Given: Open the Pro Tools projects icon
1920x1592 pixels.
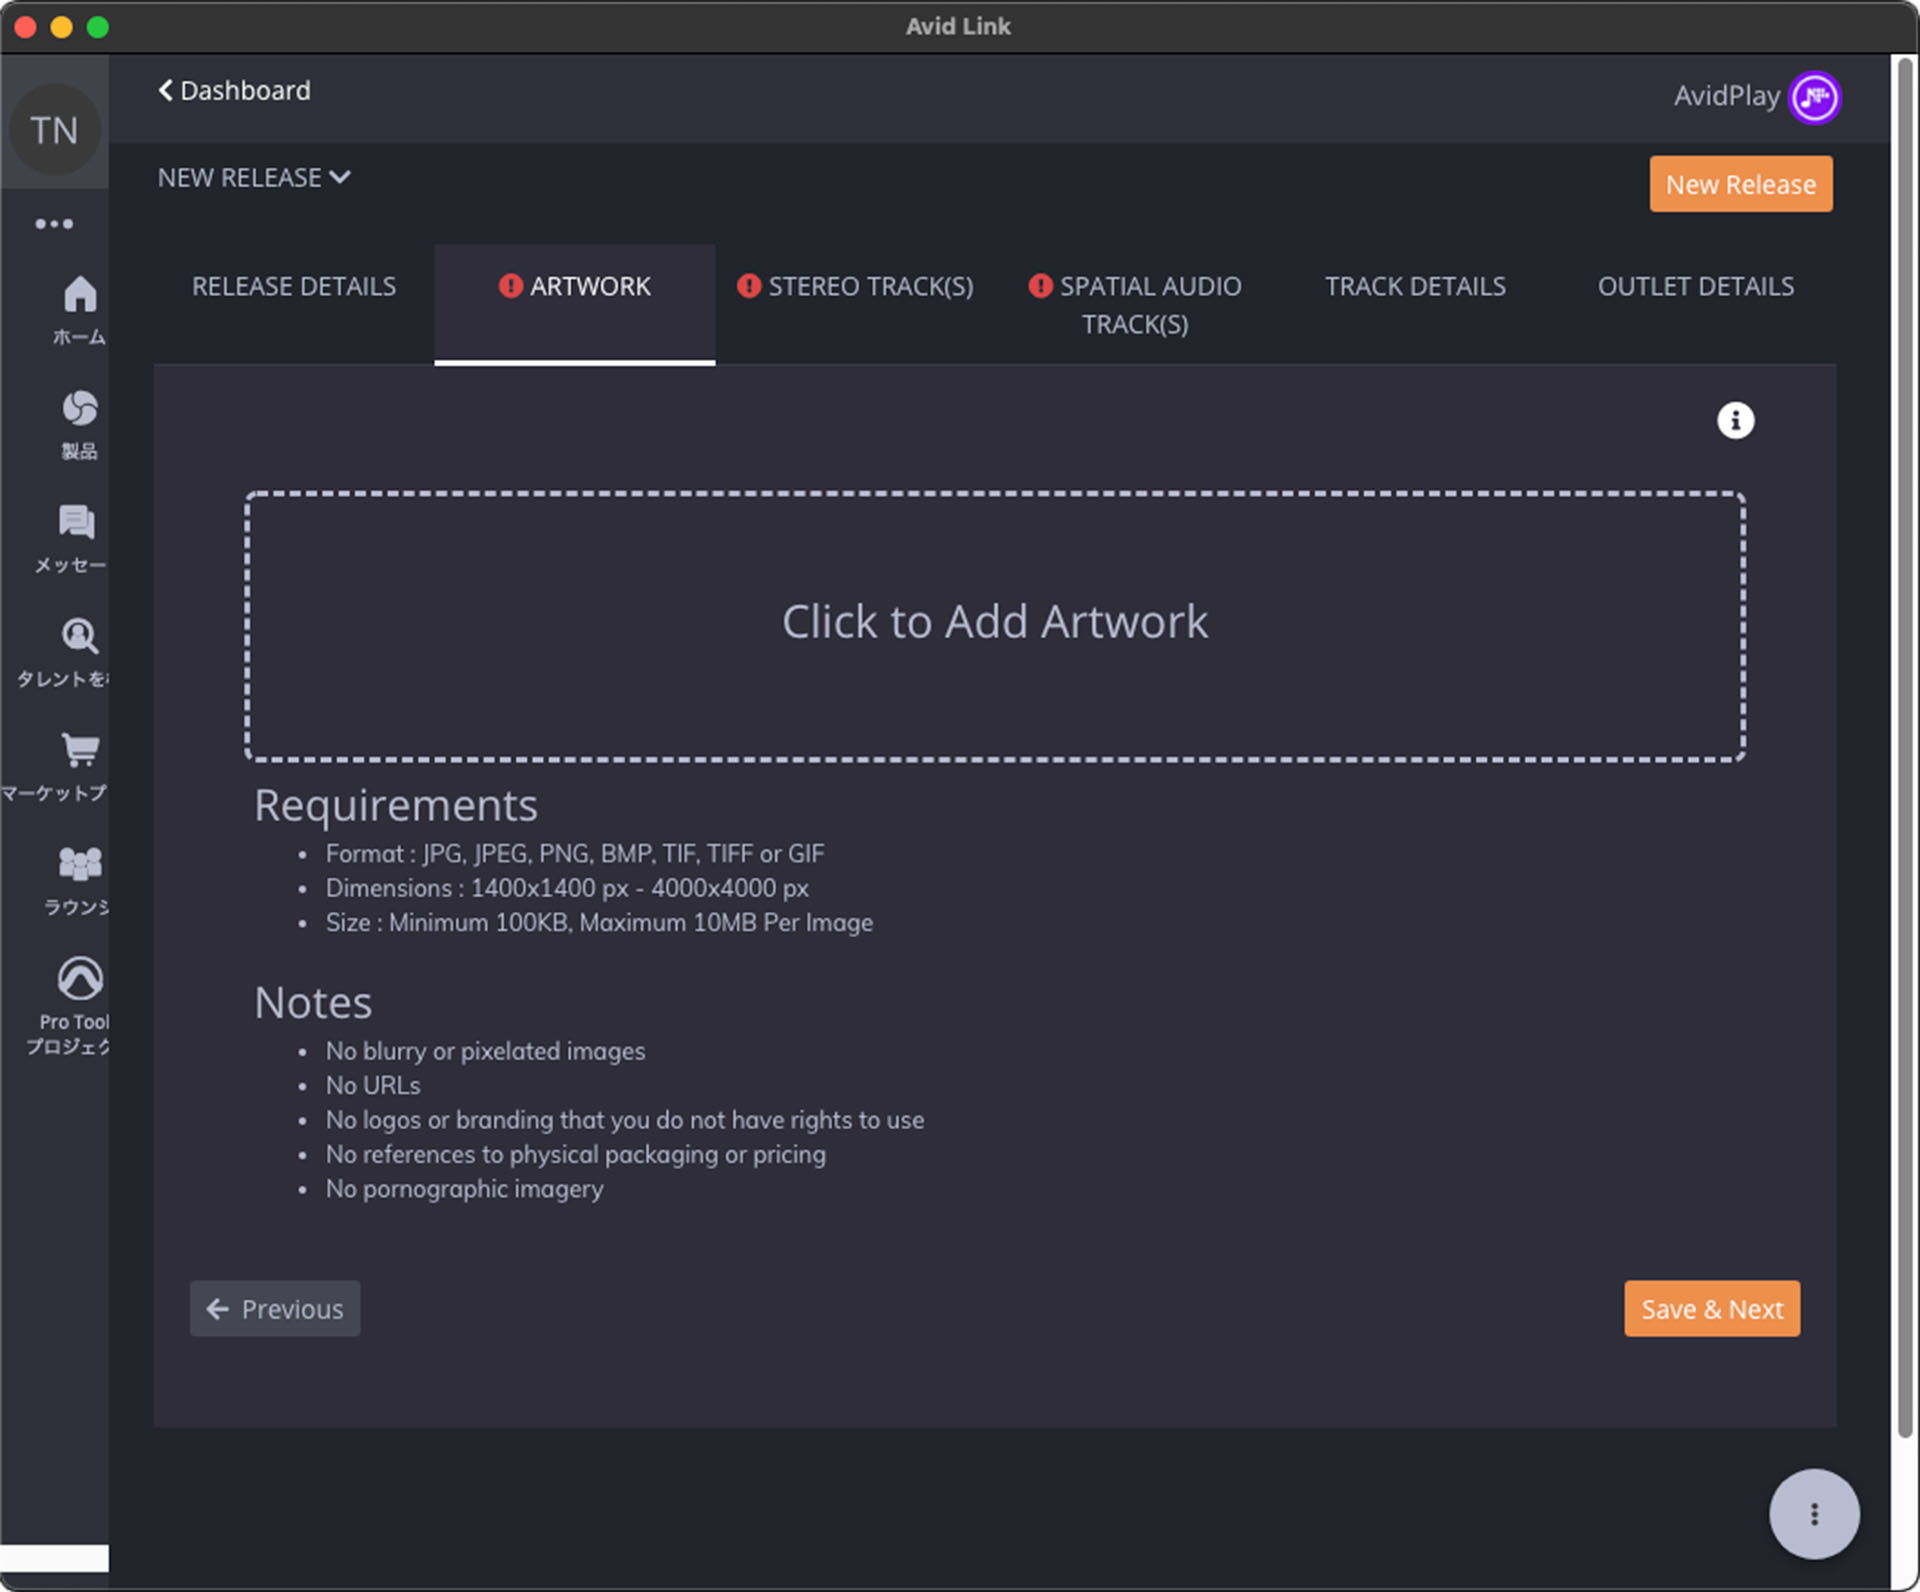Looking at the screenshot, I should tap(79, 979).
